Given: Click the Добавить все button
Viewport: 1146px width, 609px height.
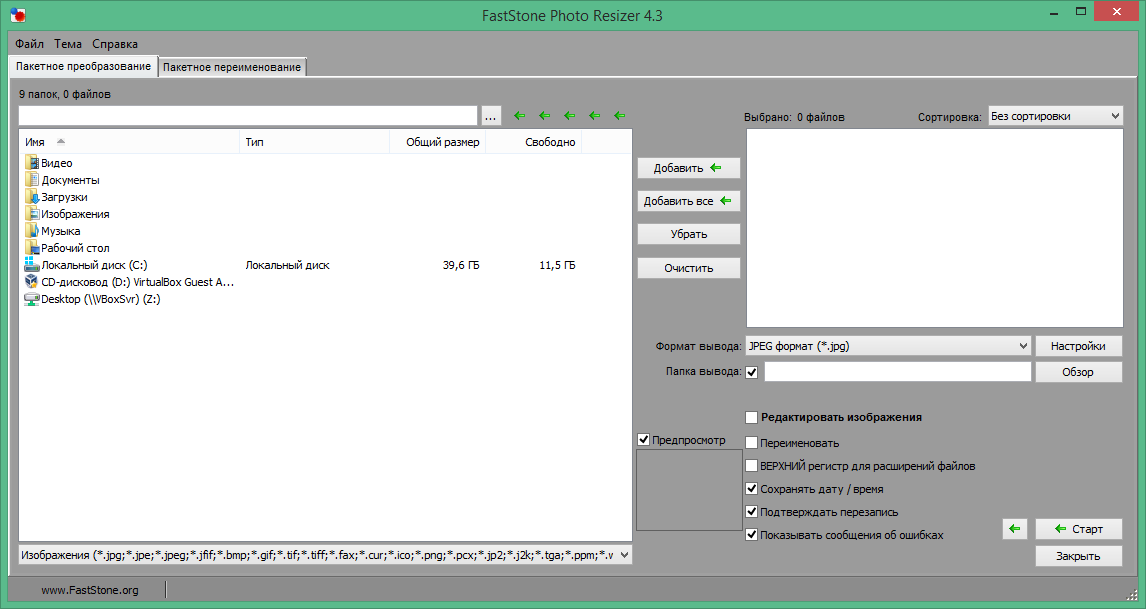Looking at the screenshot, I should pos(688,201).
